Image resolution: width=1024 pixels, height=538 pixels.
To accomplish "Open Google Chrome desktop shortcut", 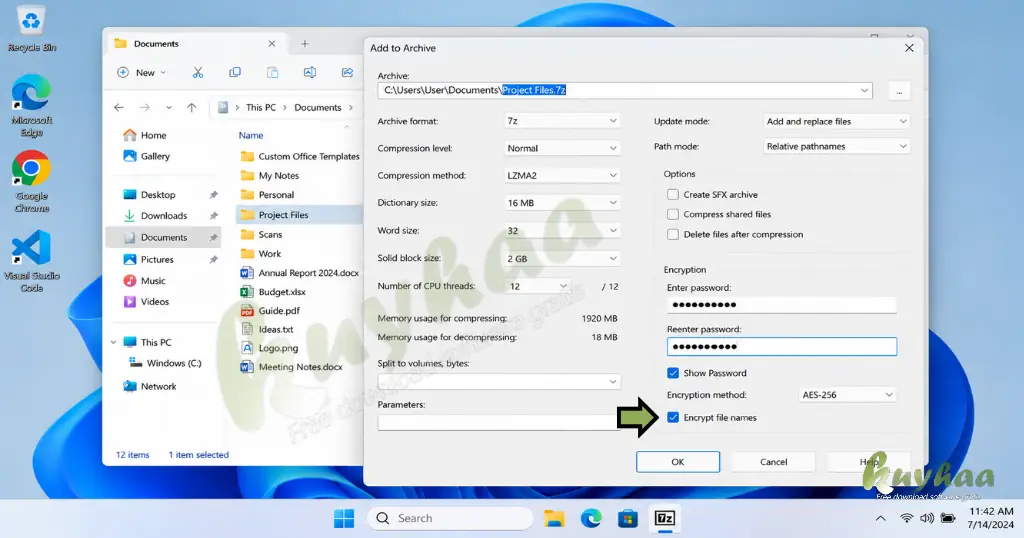I will click(31, 182).
